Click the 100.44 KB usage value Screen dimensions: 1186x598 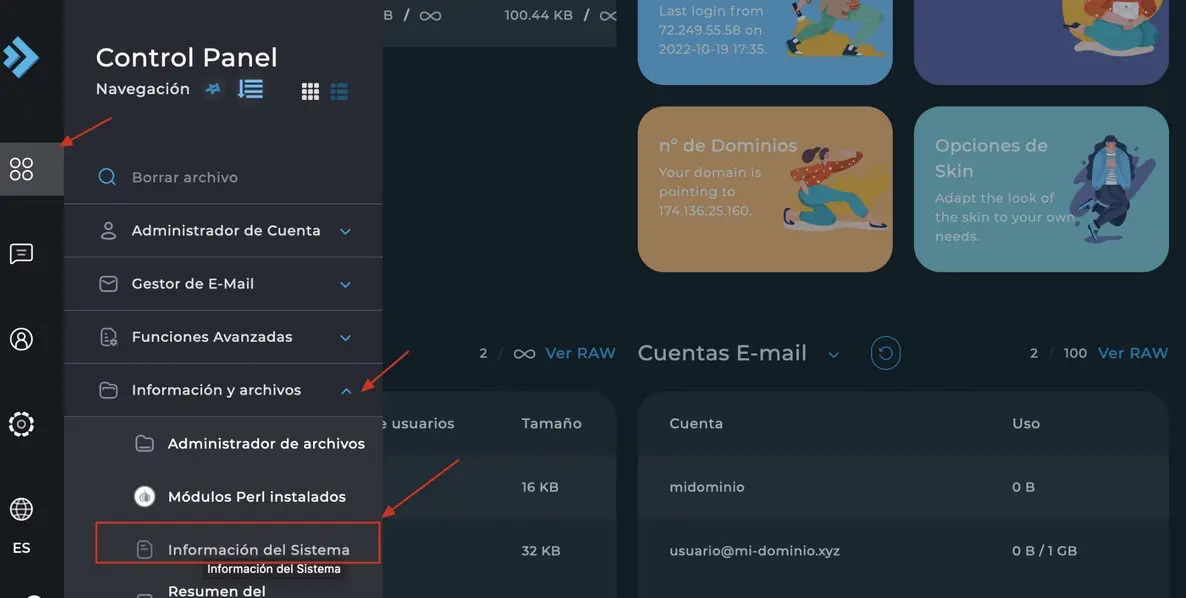[538, 15]
